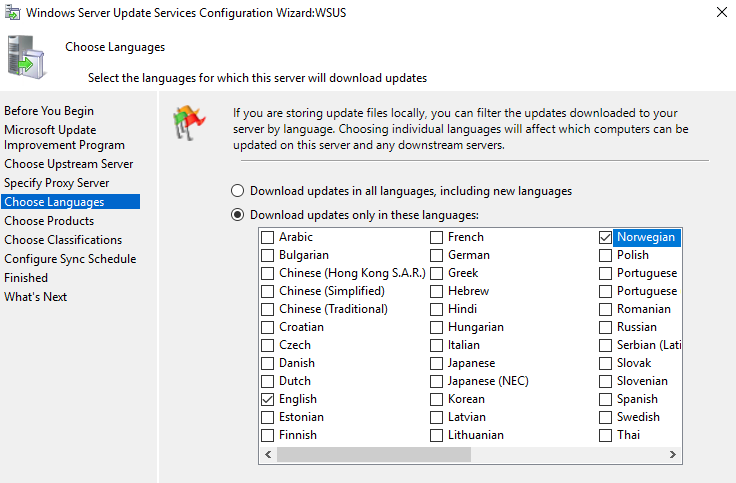The width and height of the screenshot is (736, 483).
Task: Tick the Chinese (Simplified) checkbox
Action: click(x=268, y=291)
